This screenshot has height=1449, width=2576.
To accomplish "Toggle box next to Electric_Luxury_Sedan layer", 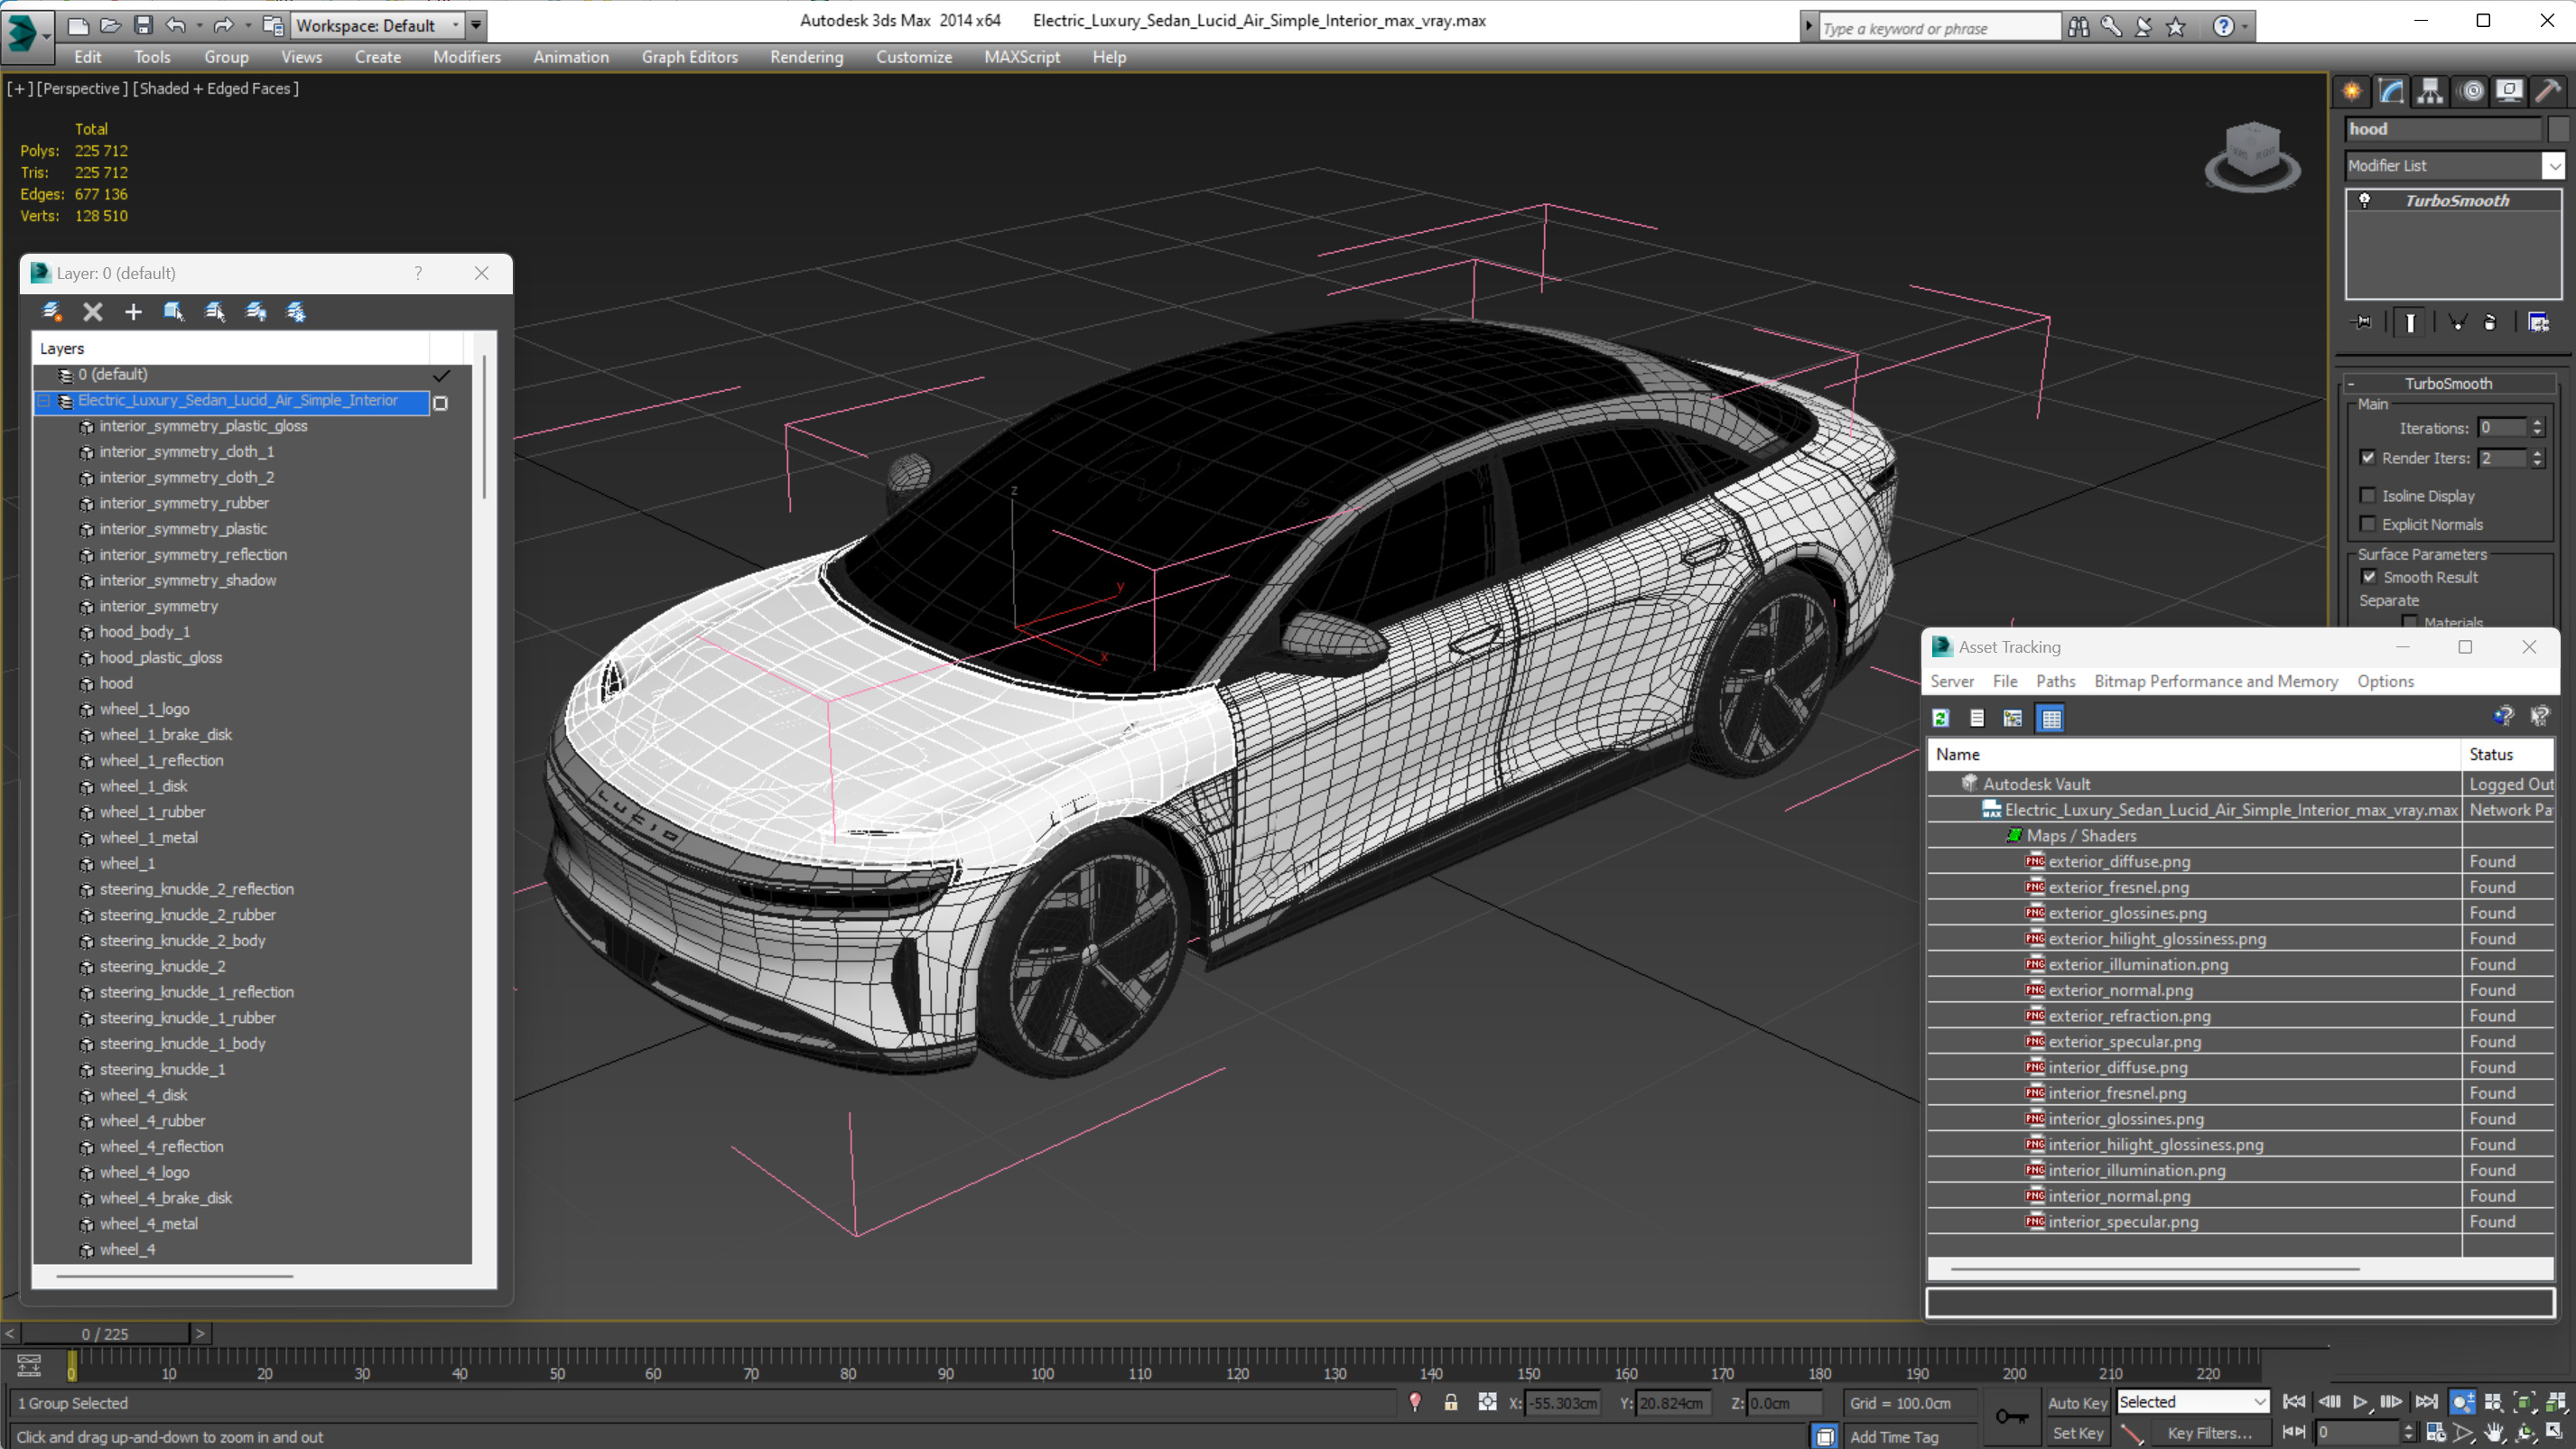I will tap(440, 402).
